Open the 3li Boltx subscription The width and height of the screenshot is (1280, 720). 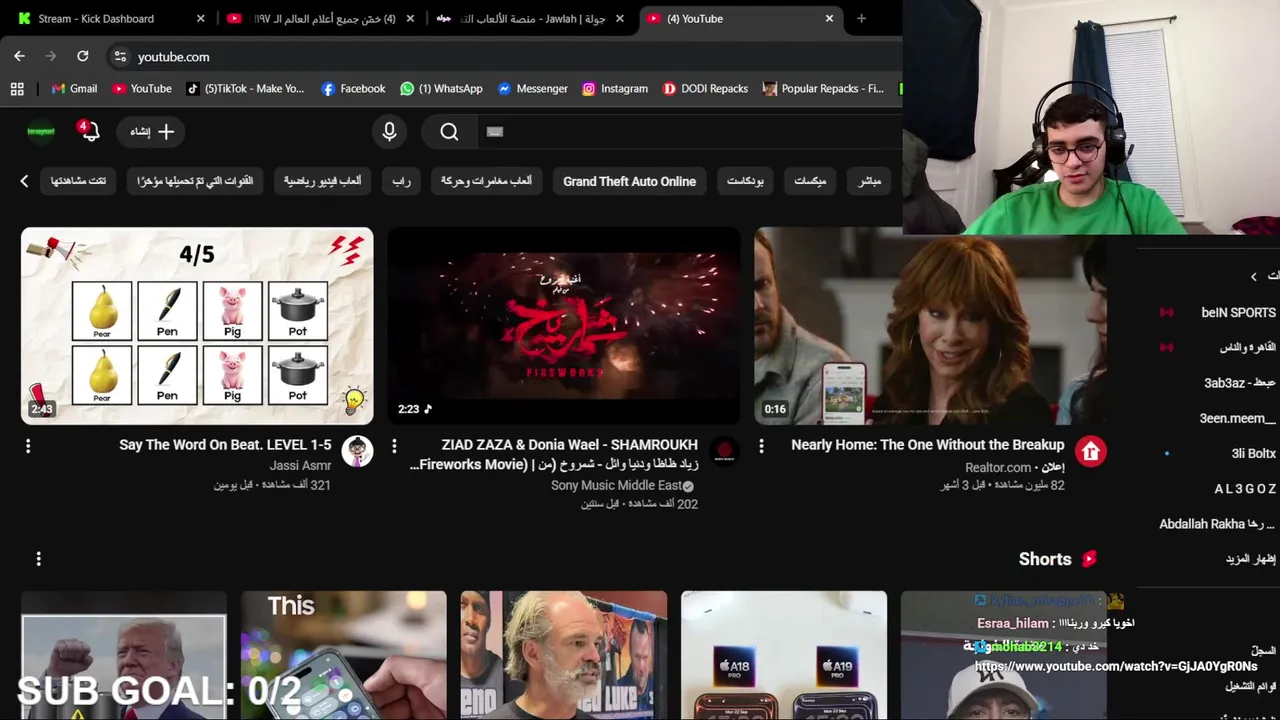click(1253, 453)
